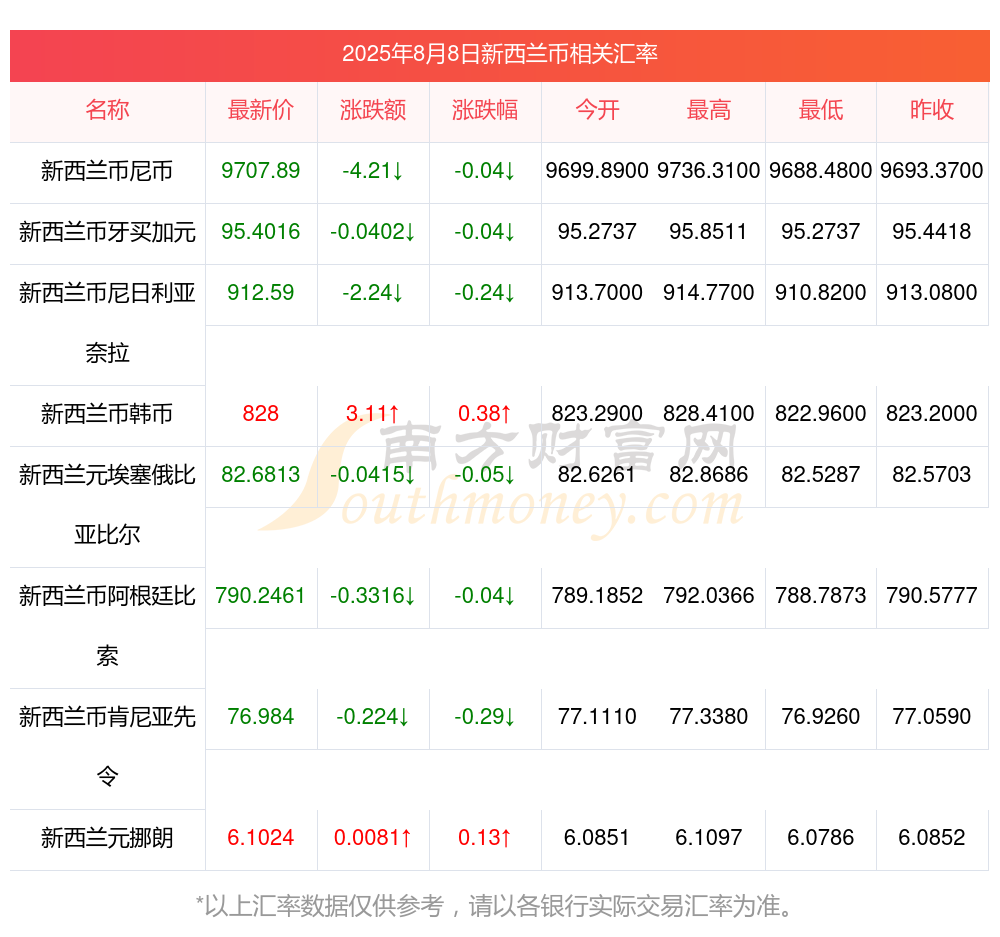Click latest price 790.2461

tap(260, 595)
